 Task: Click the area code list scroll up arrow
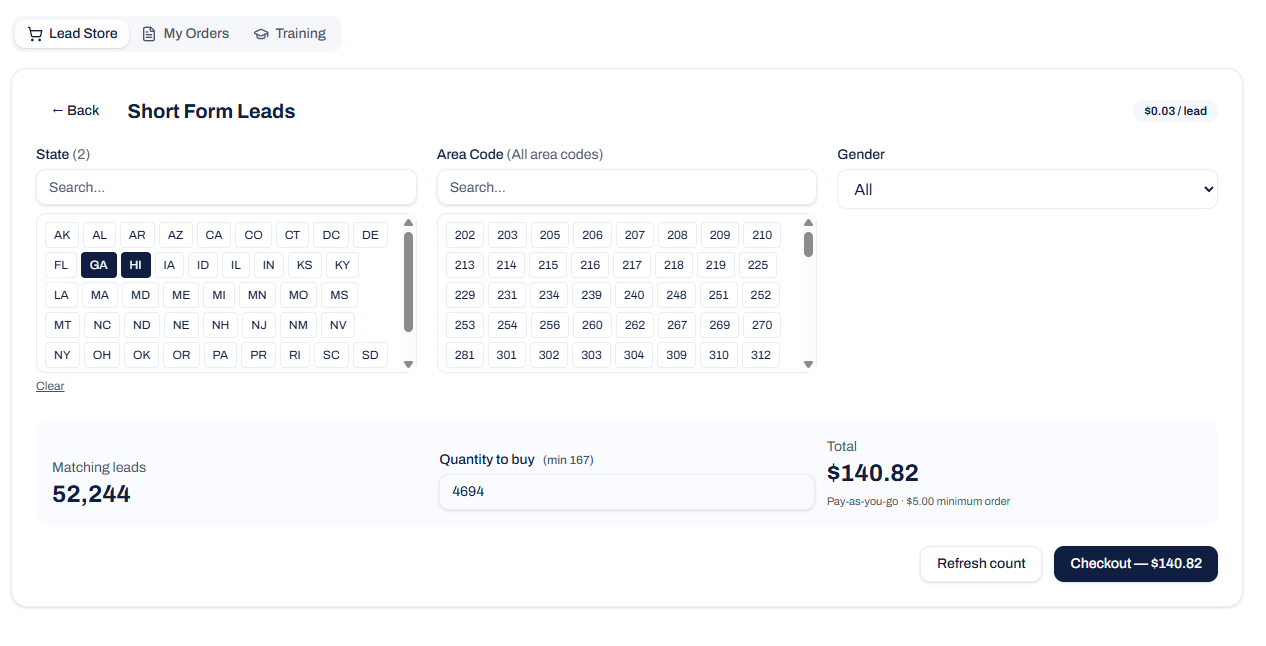pos(808,223)
